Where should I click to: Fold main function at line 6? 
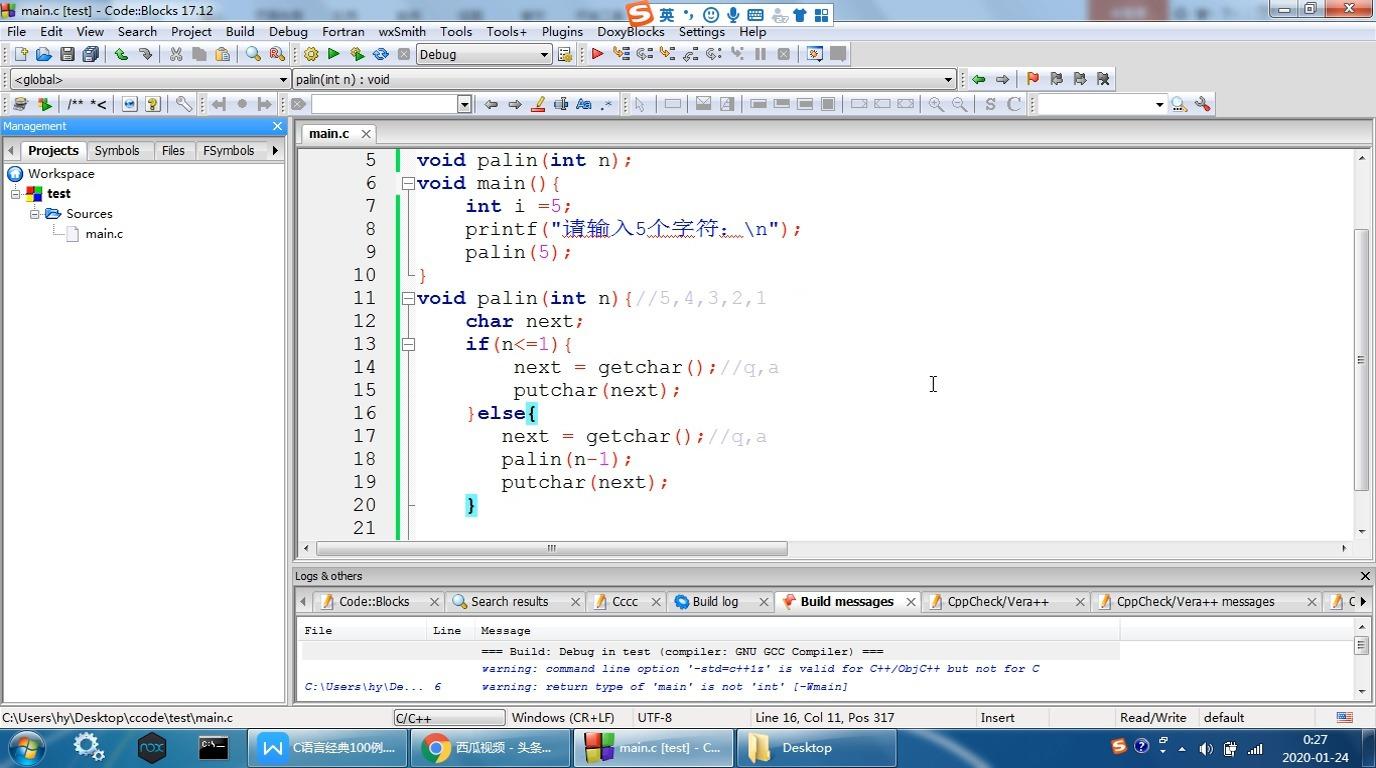tap(408, 183)
